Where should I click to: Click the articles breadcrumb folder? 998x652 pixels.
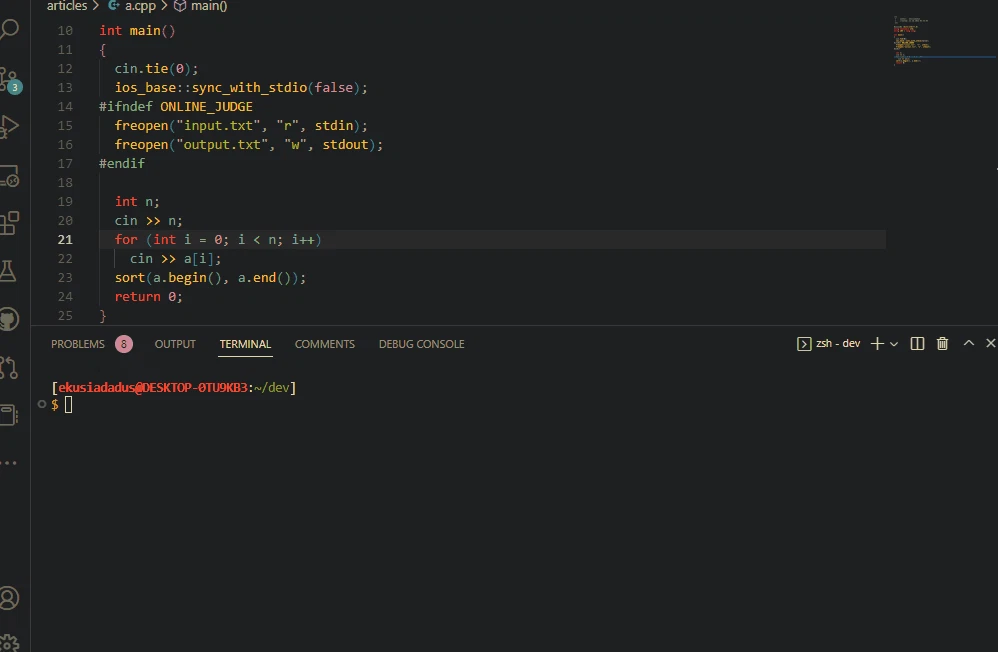pos(67,6)
